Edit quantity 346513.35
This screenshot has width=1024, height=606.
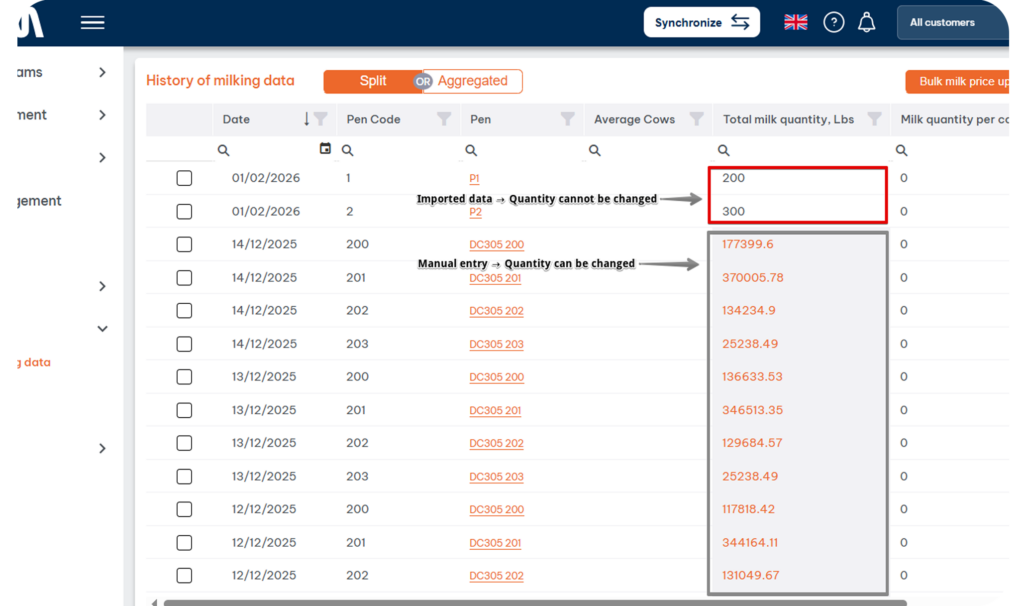click(x=752, y=410)
